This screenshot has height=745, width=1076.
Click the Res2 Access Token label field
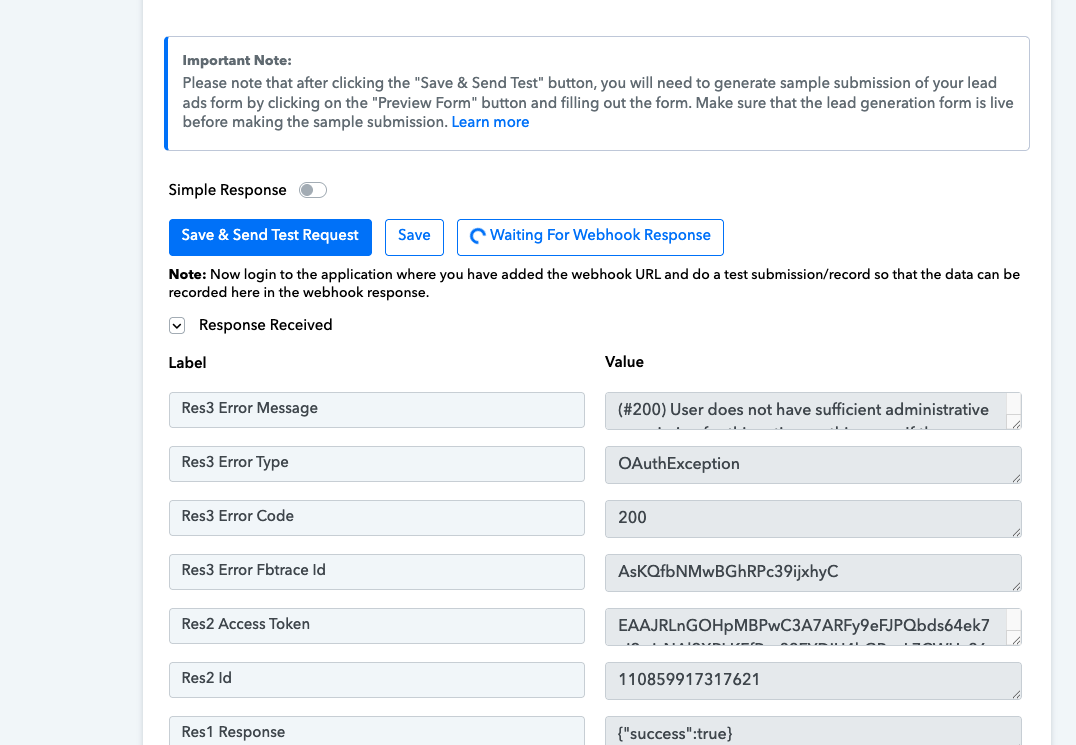pos(376,625)
